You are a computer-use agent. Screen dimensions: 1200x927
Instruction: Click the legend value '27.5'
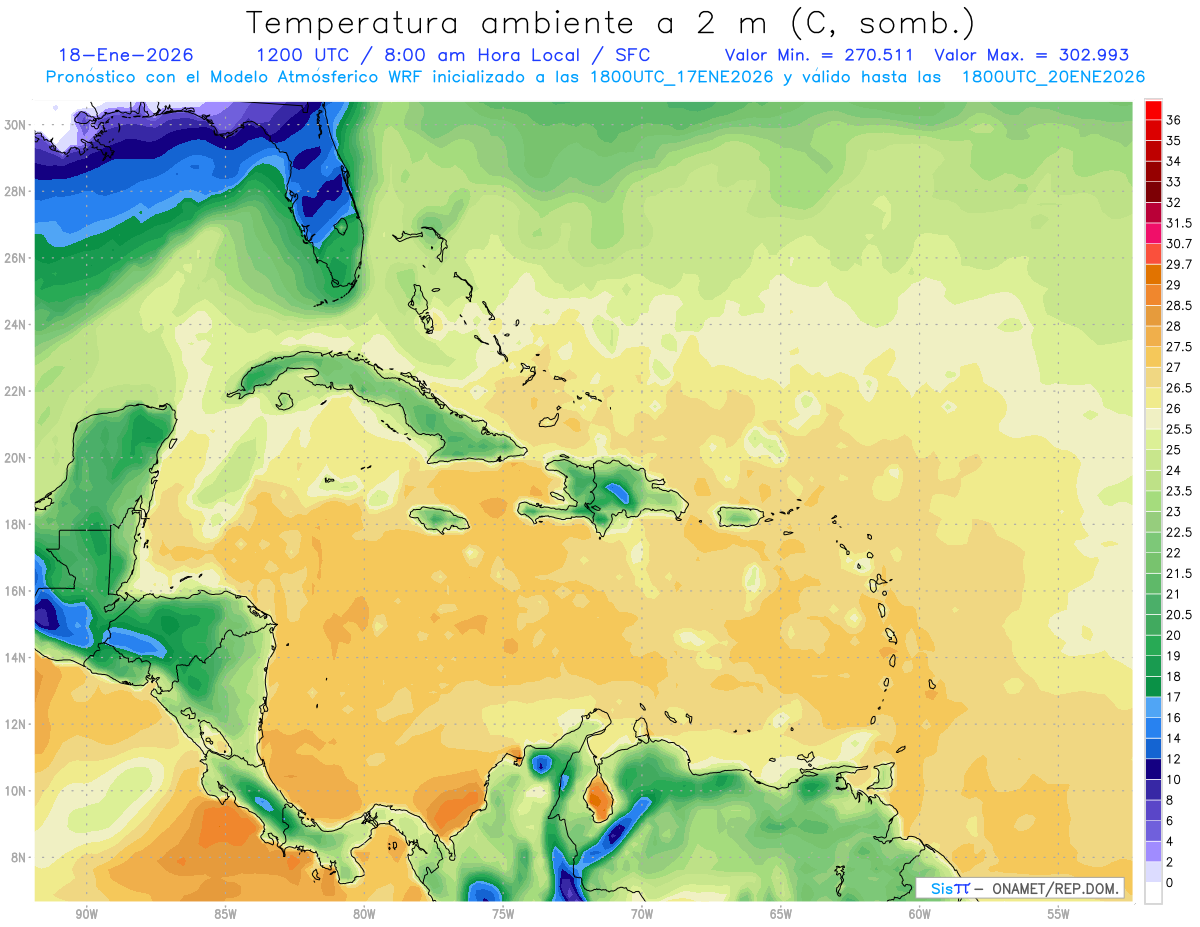tap(1179, 347)
